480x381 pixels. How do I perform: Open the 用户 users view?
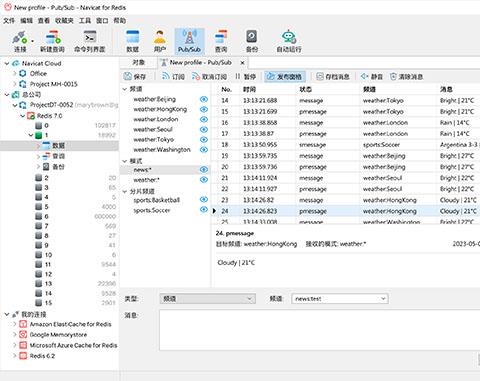click(160, 41)
